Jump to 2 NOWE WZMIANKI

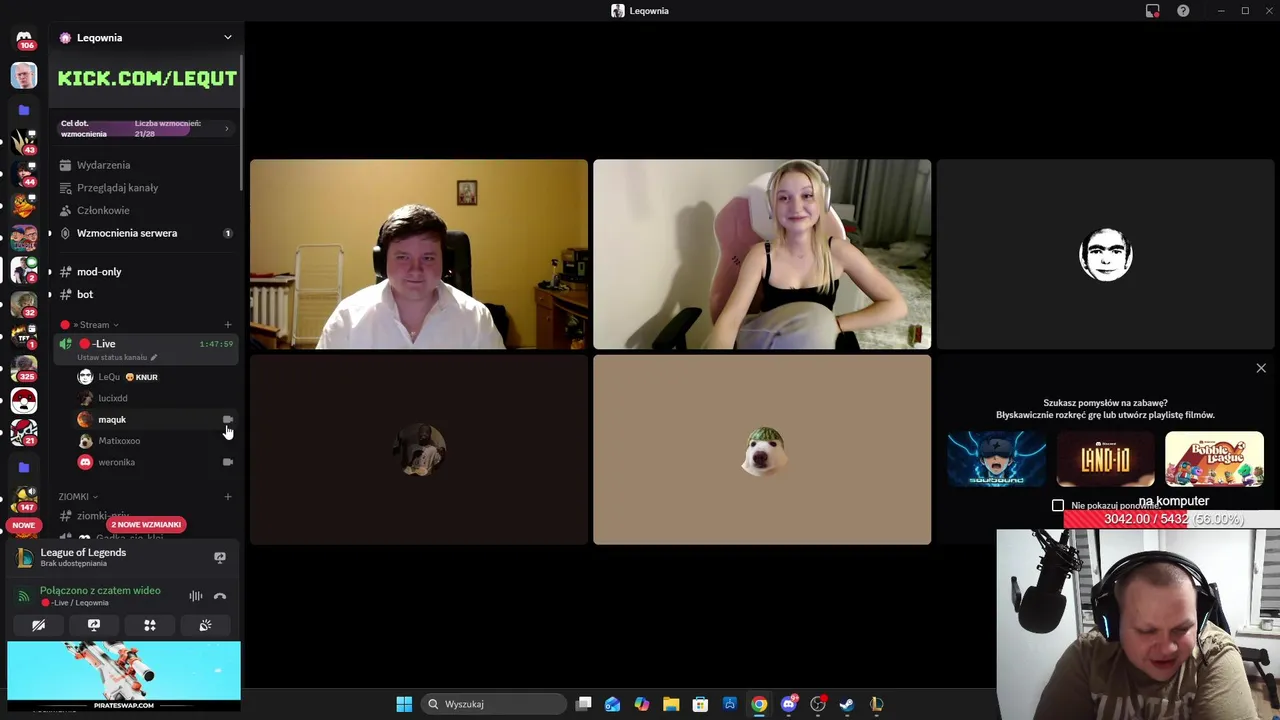tap(146, 525)
